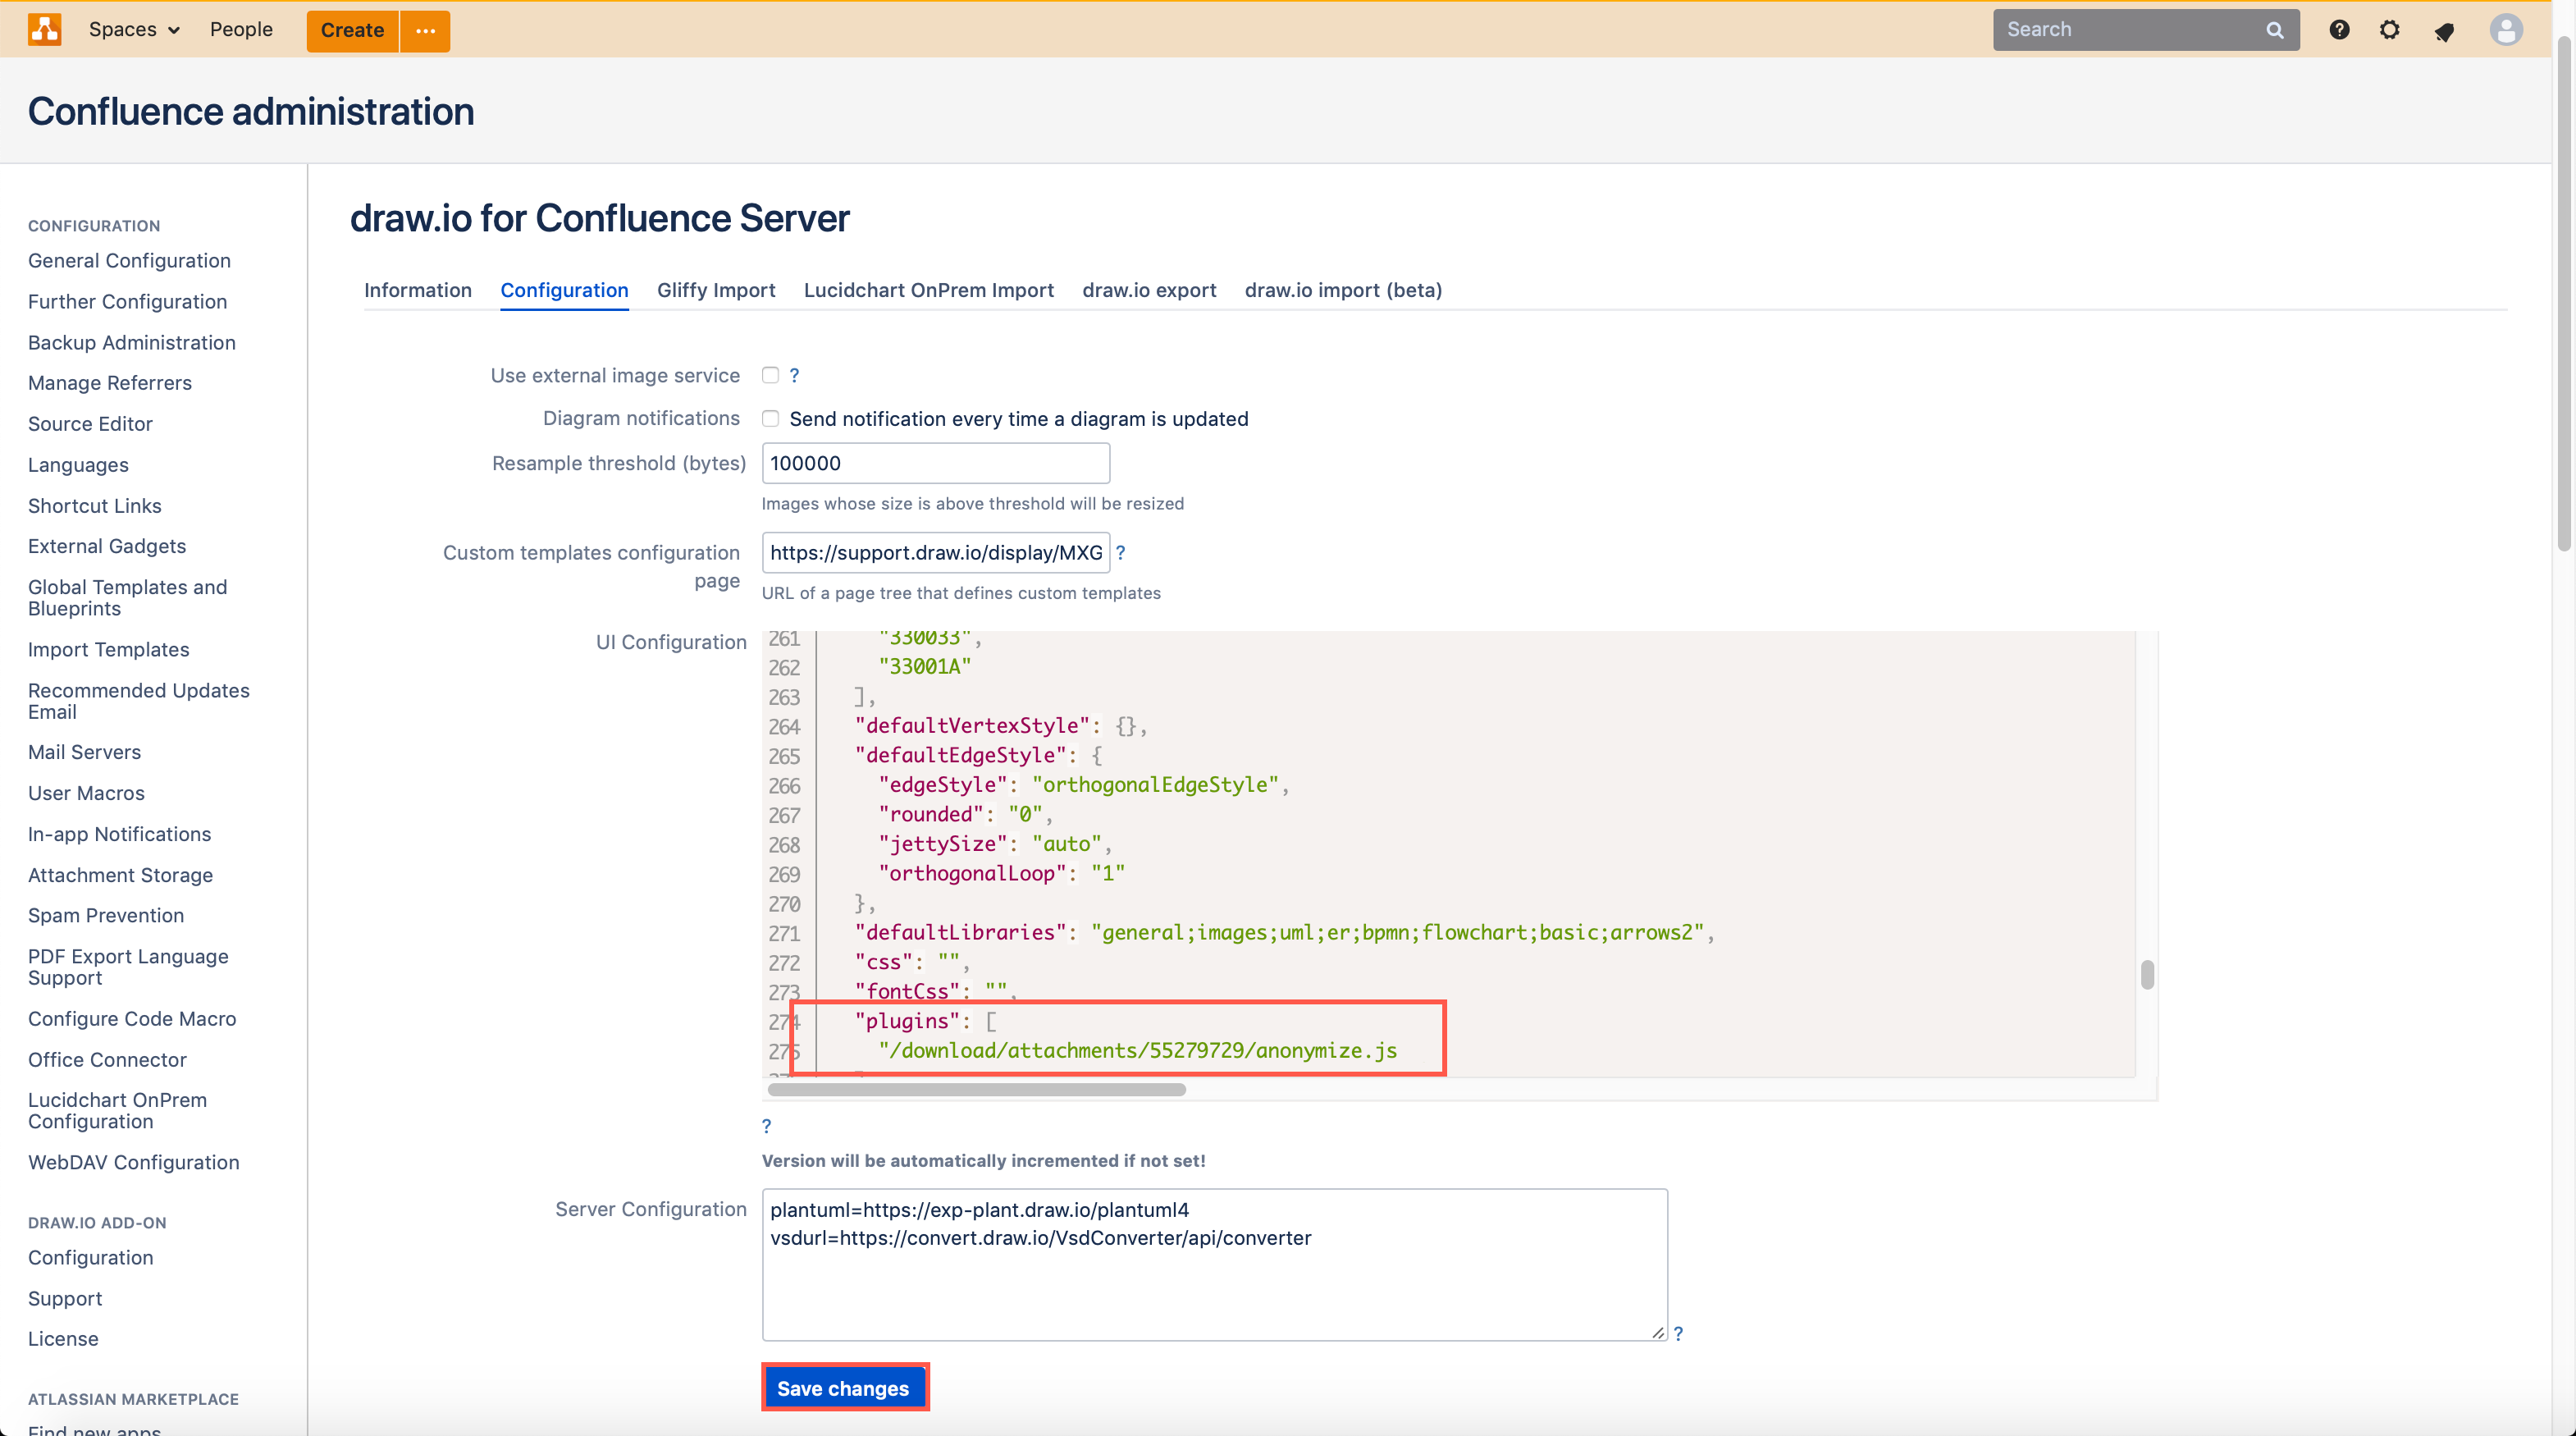Screen dimensions: 2576x1436
Task: Open the Confluence home logo
Action: tap(44, 29)
